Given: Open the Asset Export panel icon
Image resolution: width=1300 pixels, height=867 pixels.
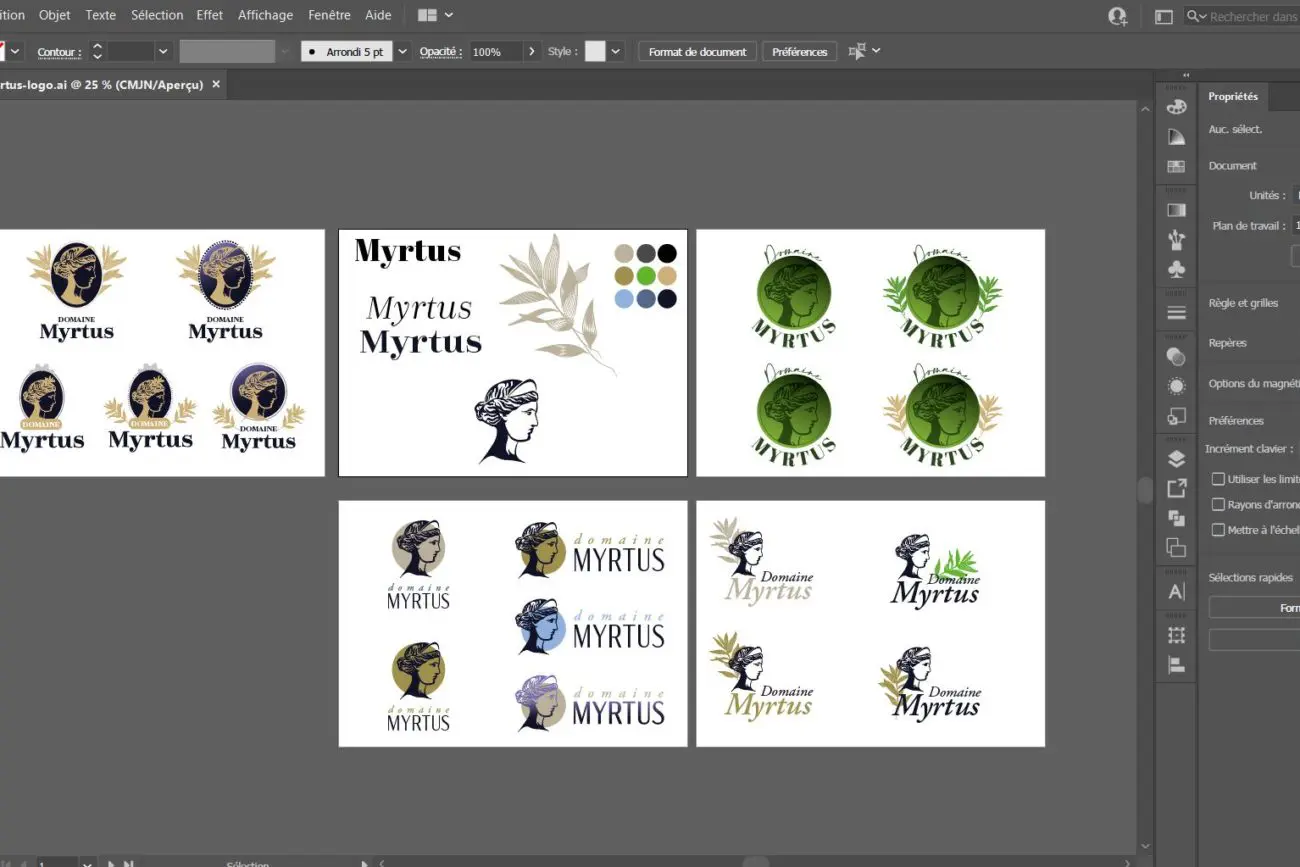Looking at the screenshot, I should point(1176,489).
